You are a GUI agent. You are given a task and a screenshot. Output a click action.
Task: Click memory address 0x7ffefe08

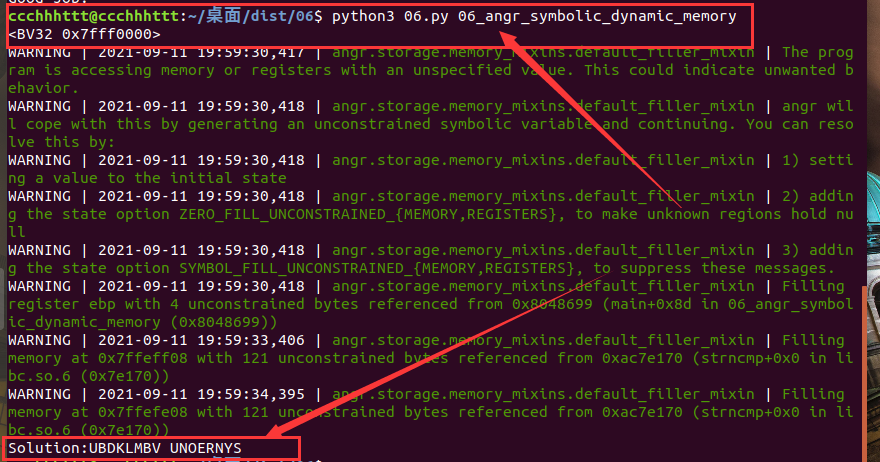pos(143,412)
